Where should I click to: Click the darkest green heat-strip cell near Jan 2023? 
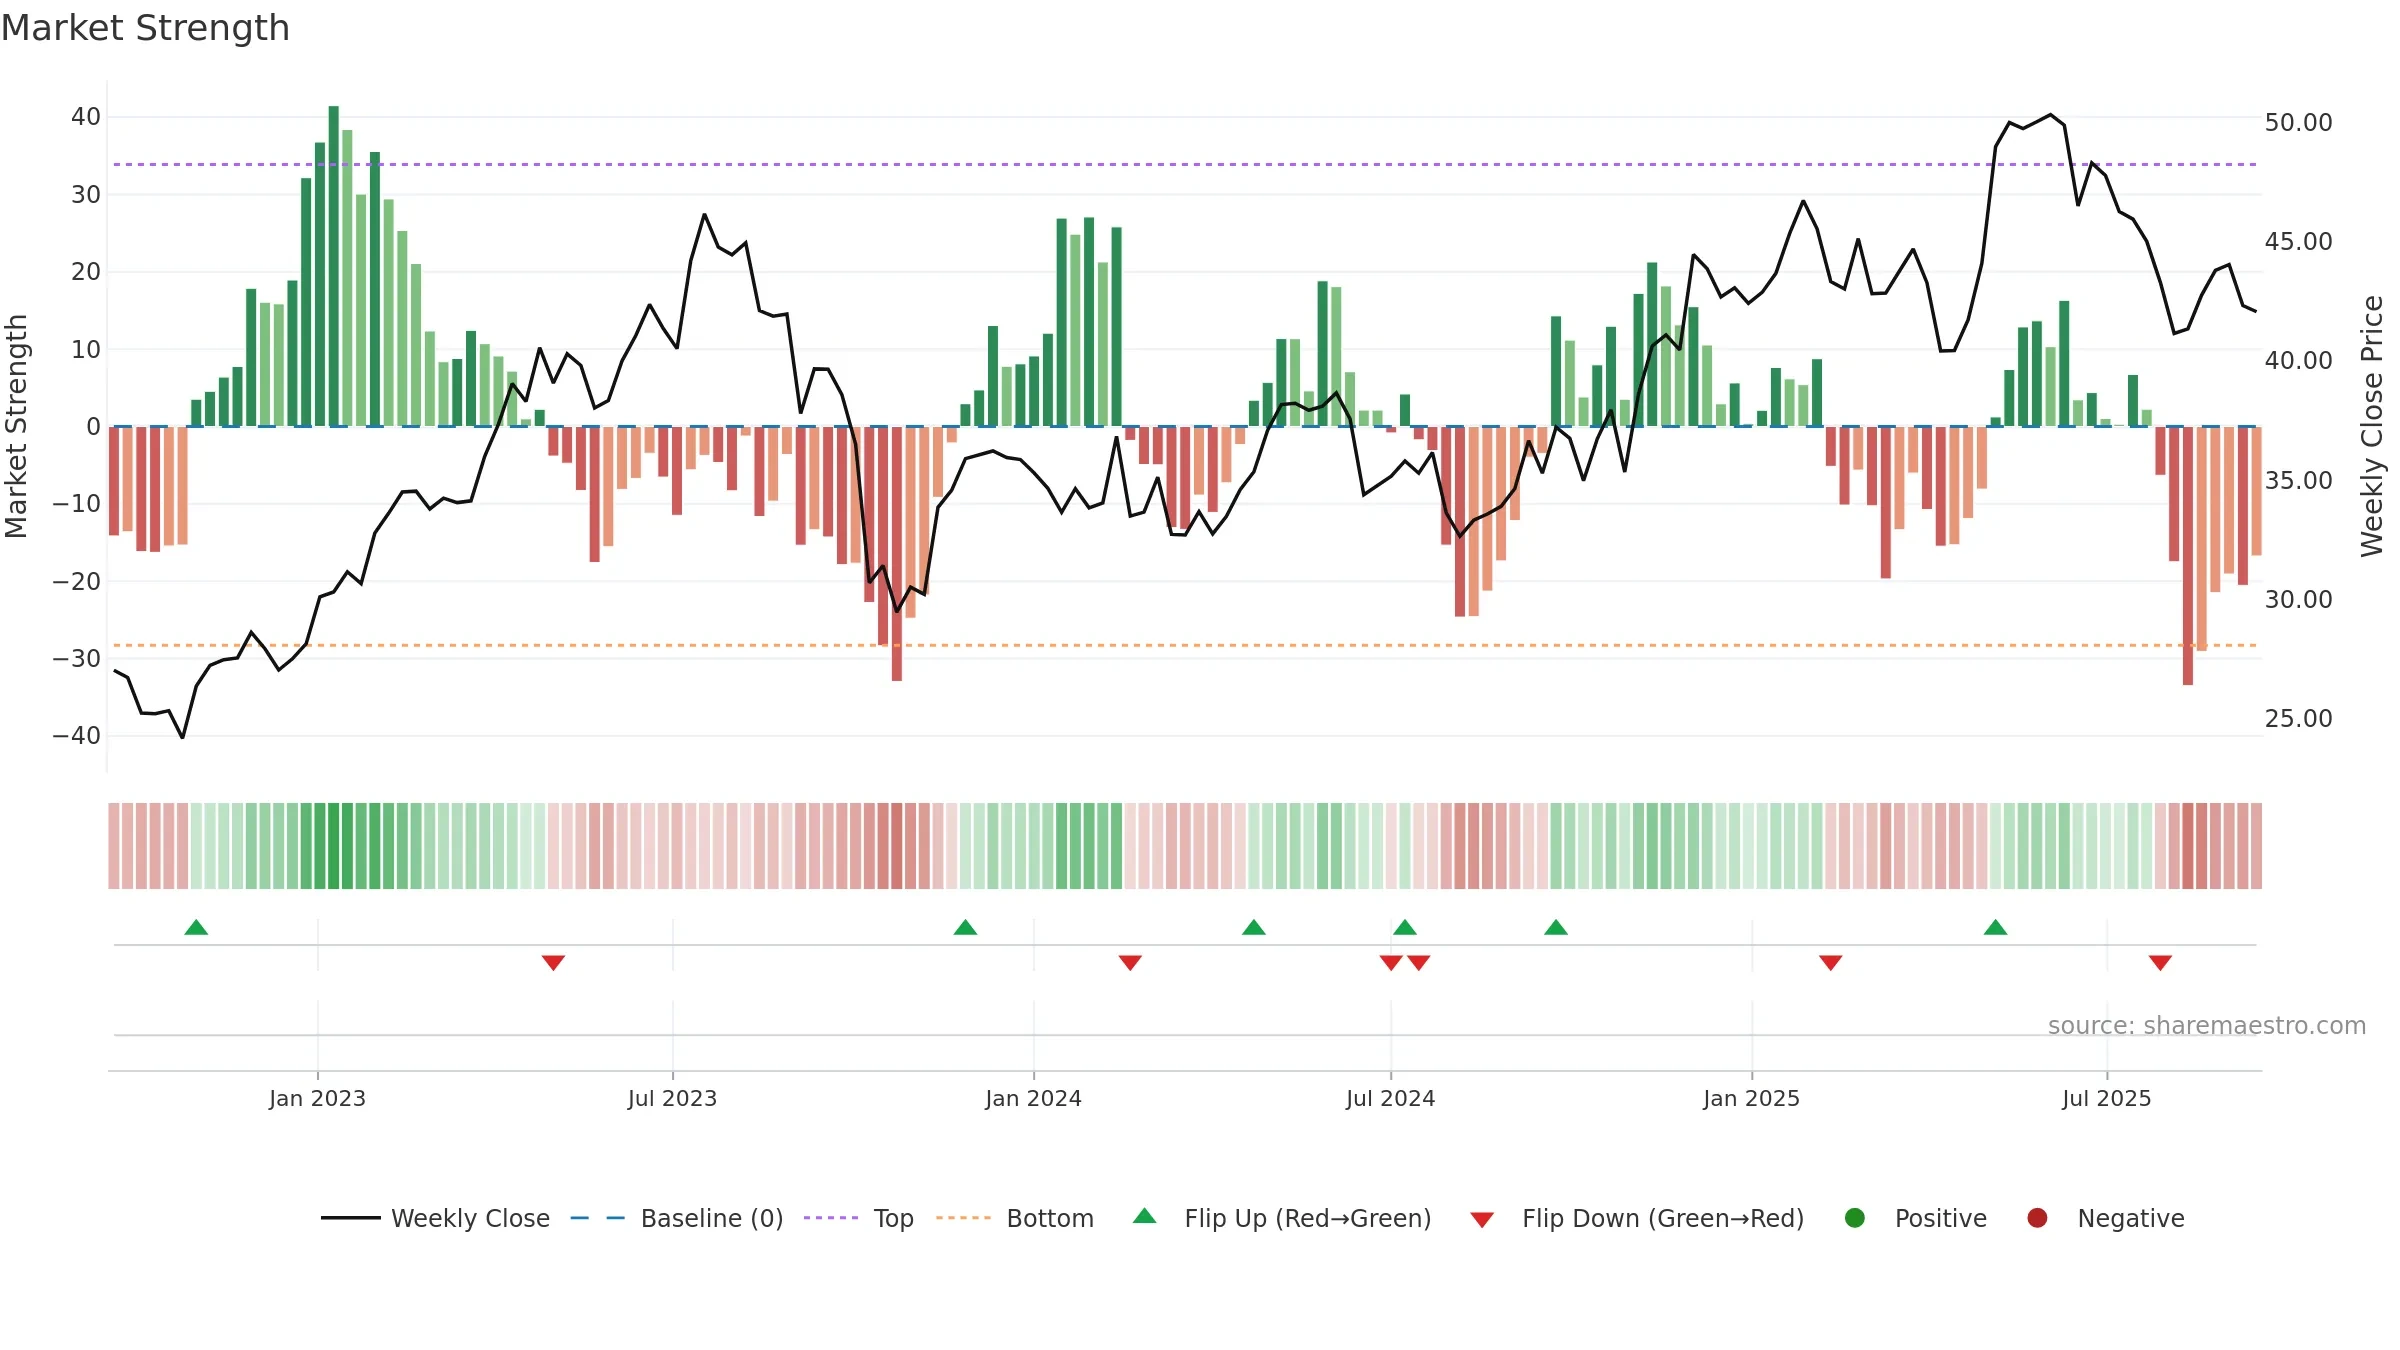pos(334,846)
